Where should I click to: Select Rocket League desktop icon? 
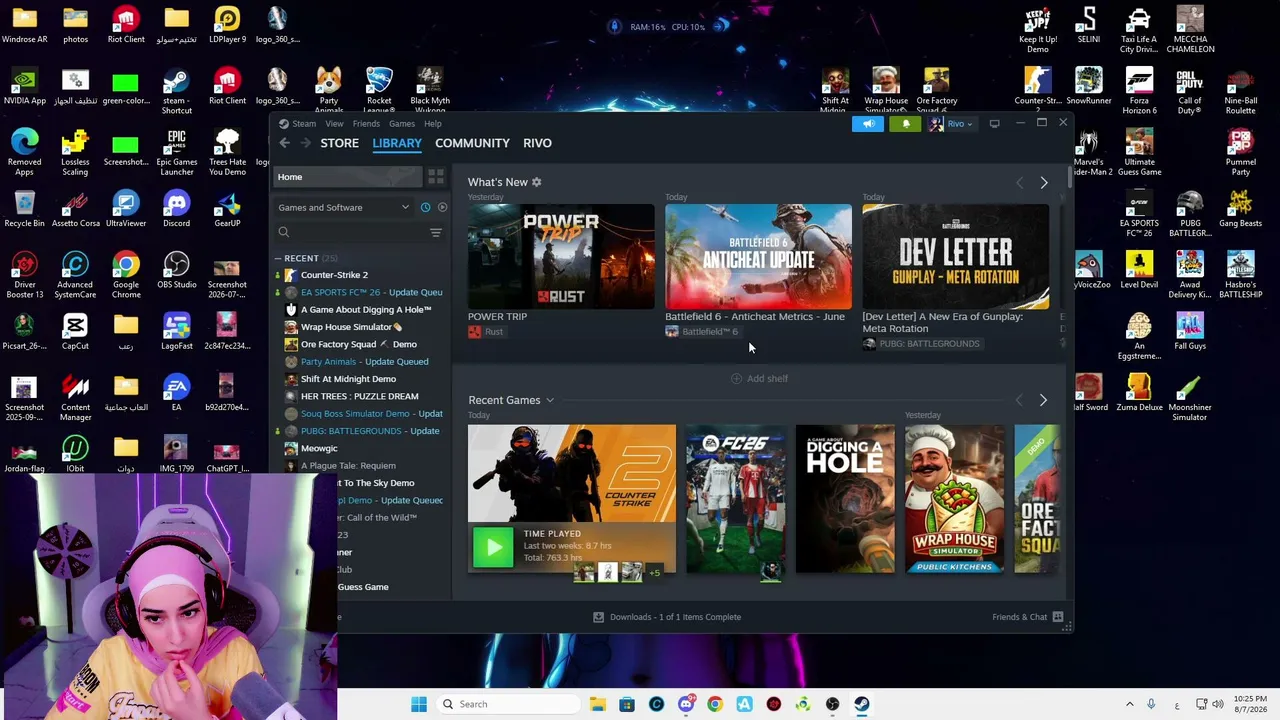[379, 92]
